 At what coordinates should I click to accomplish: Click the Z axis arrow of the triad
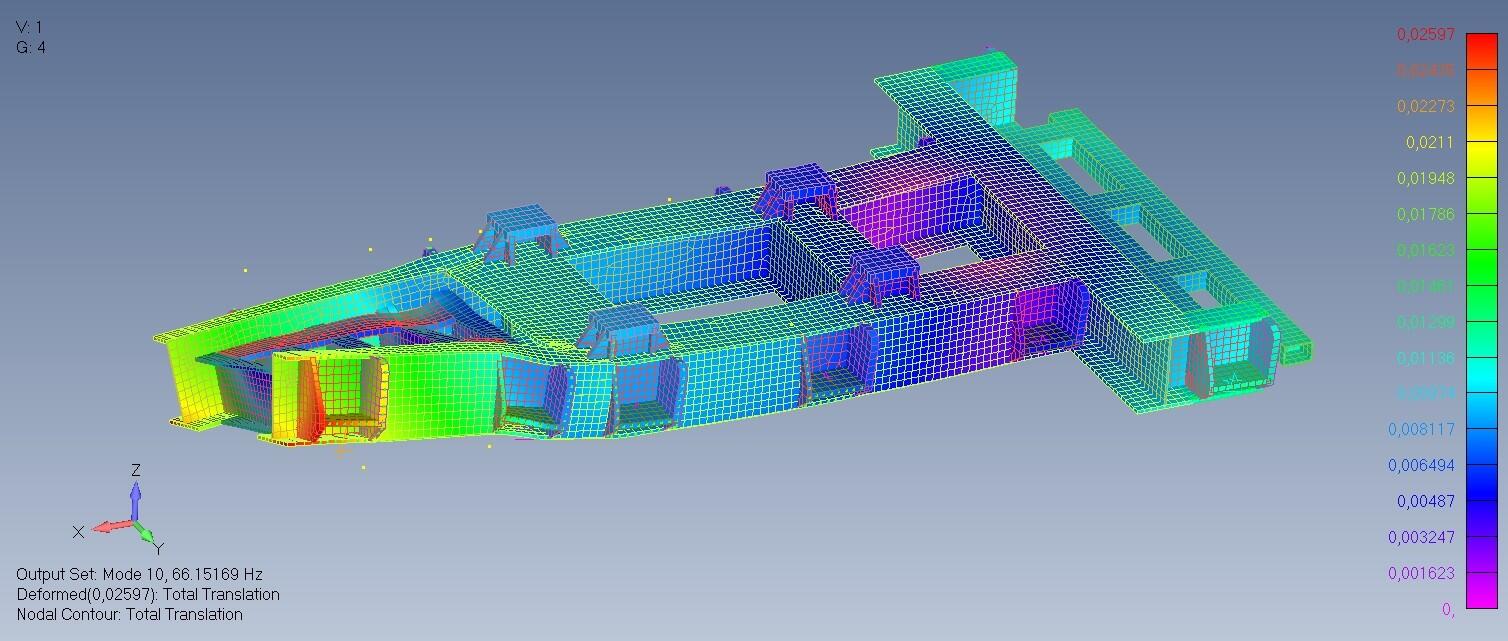click(x=135, y=495)
